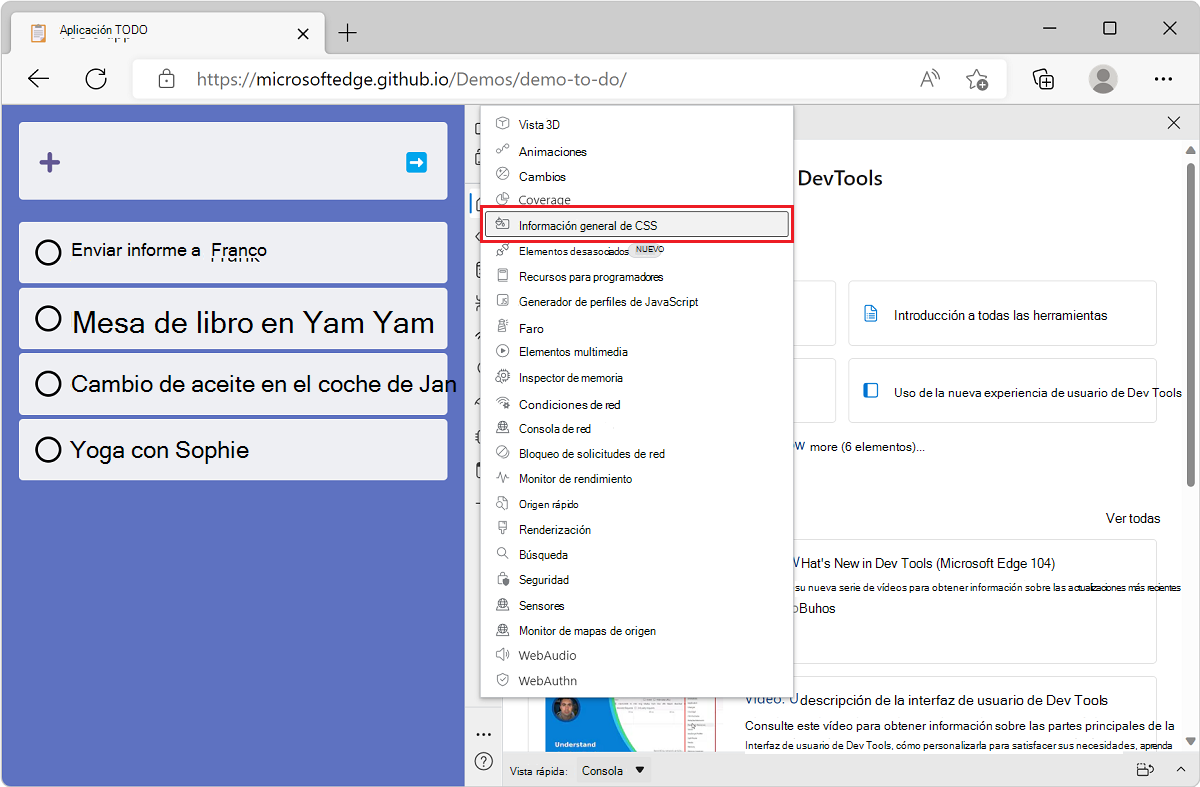
Task: Open DevTools help via question mark icon
Action: coord(483,761)
